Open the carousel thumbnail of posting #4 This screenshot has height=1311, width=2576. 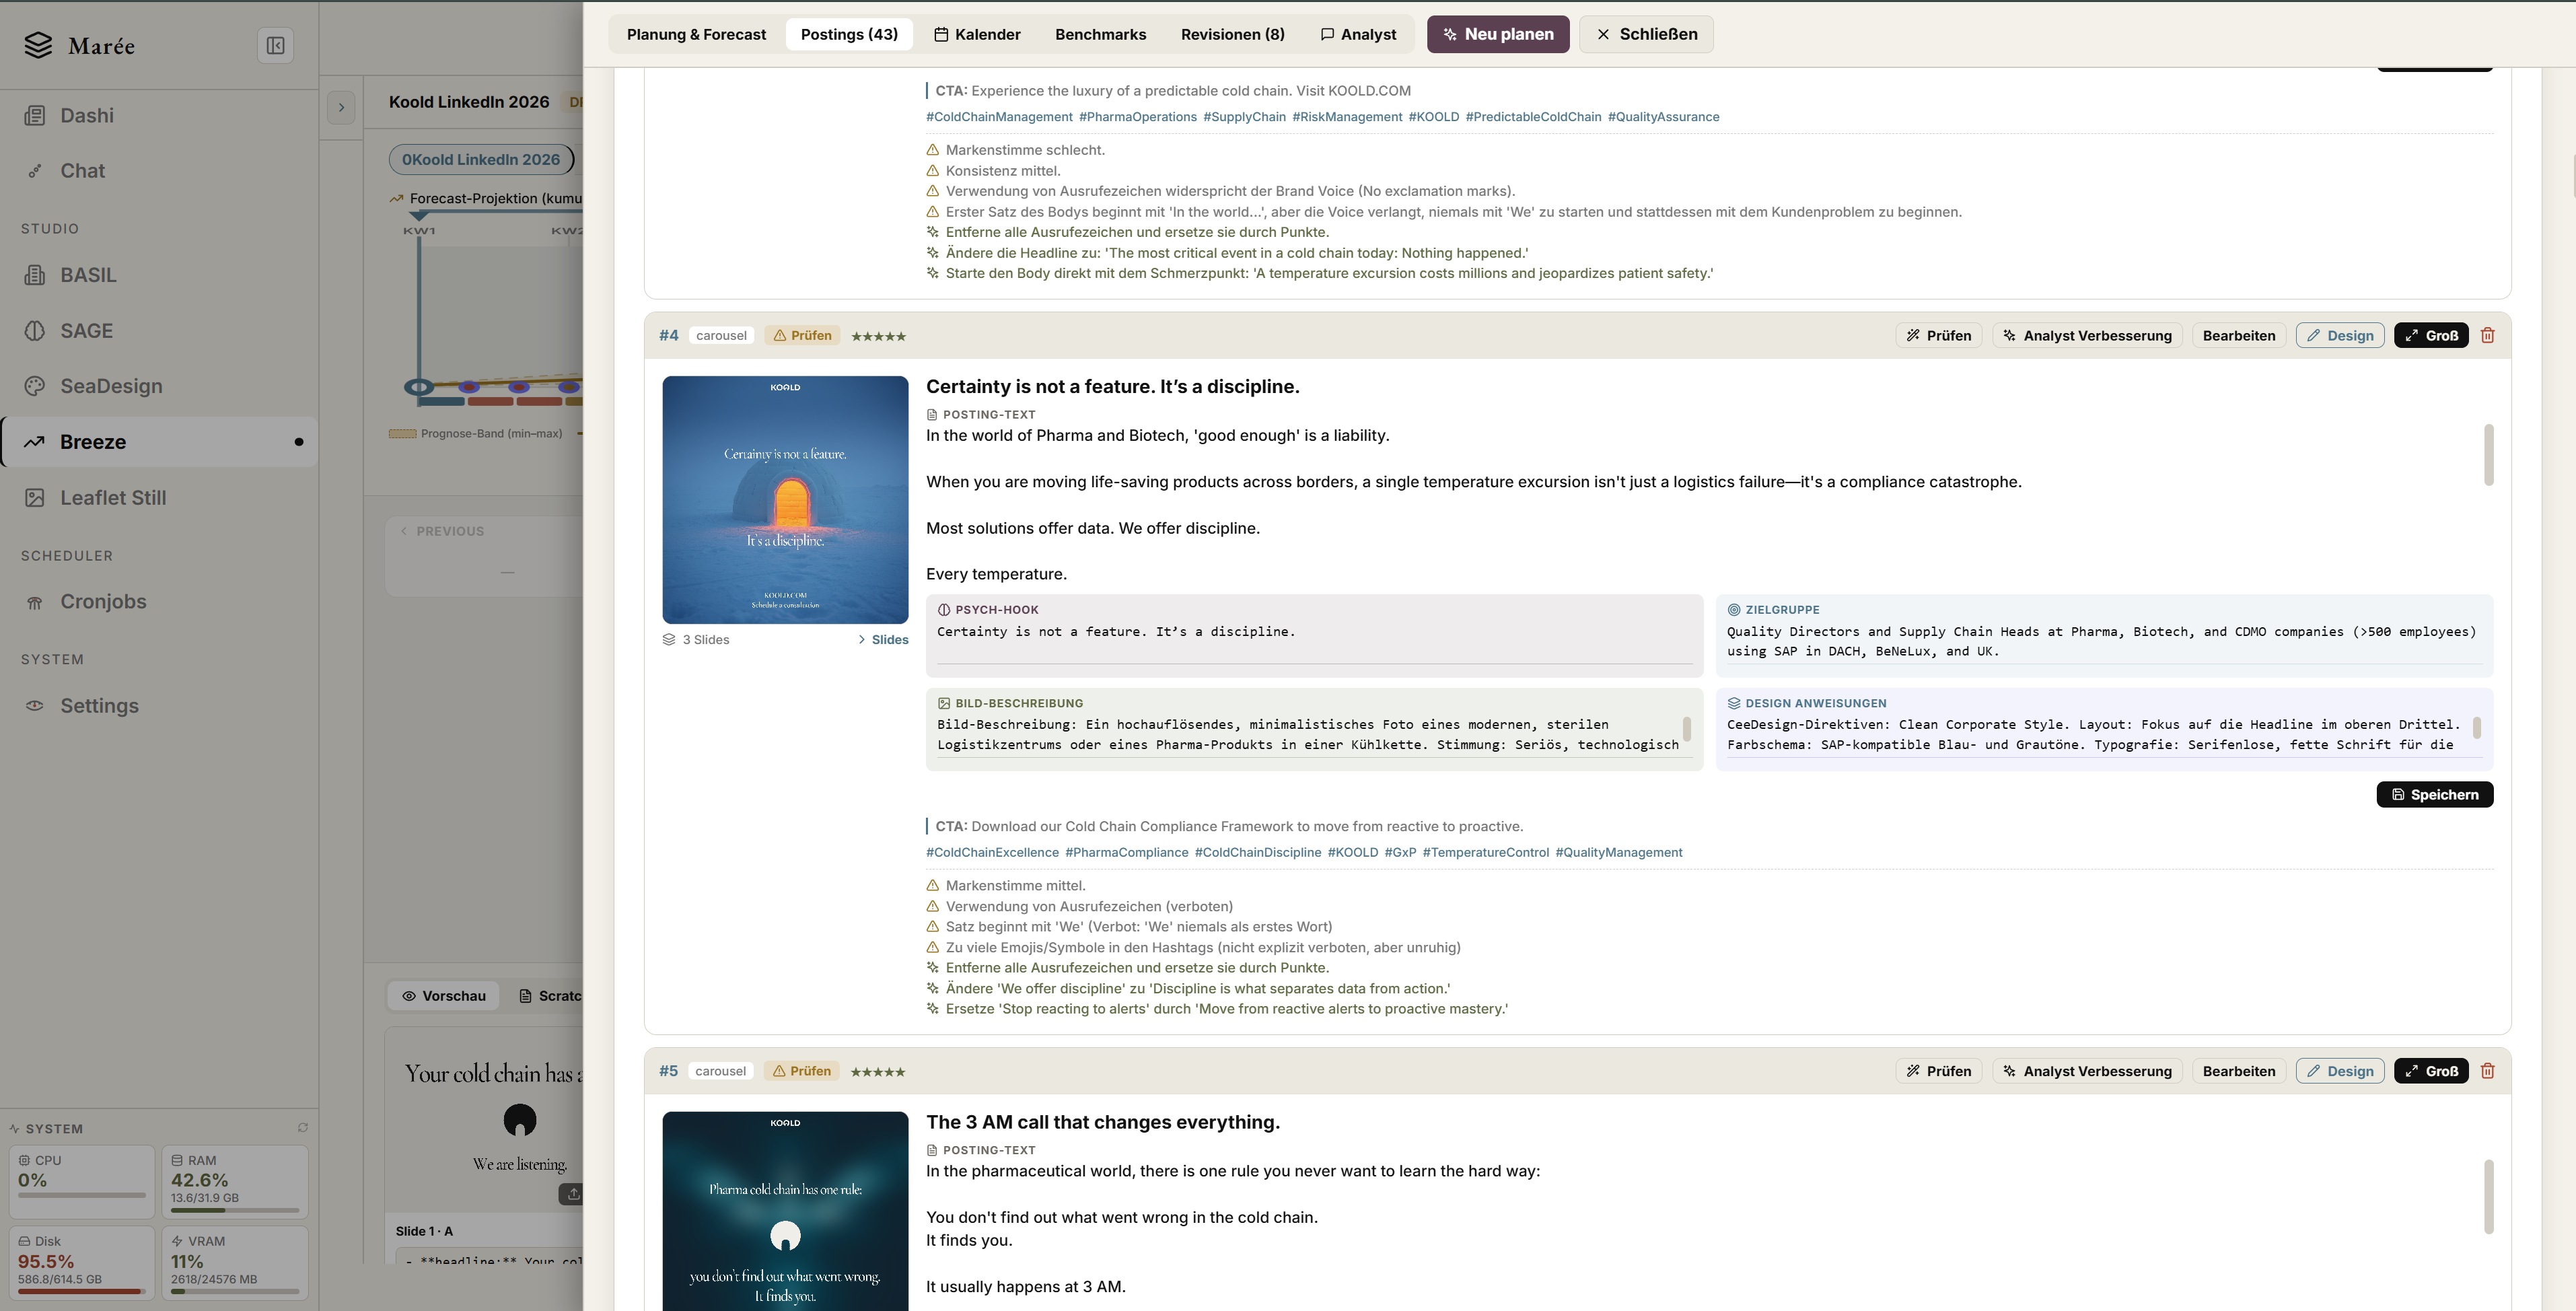click(785, 500)
